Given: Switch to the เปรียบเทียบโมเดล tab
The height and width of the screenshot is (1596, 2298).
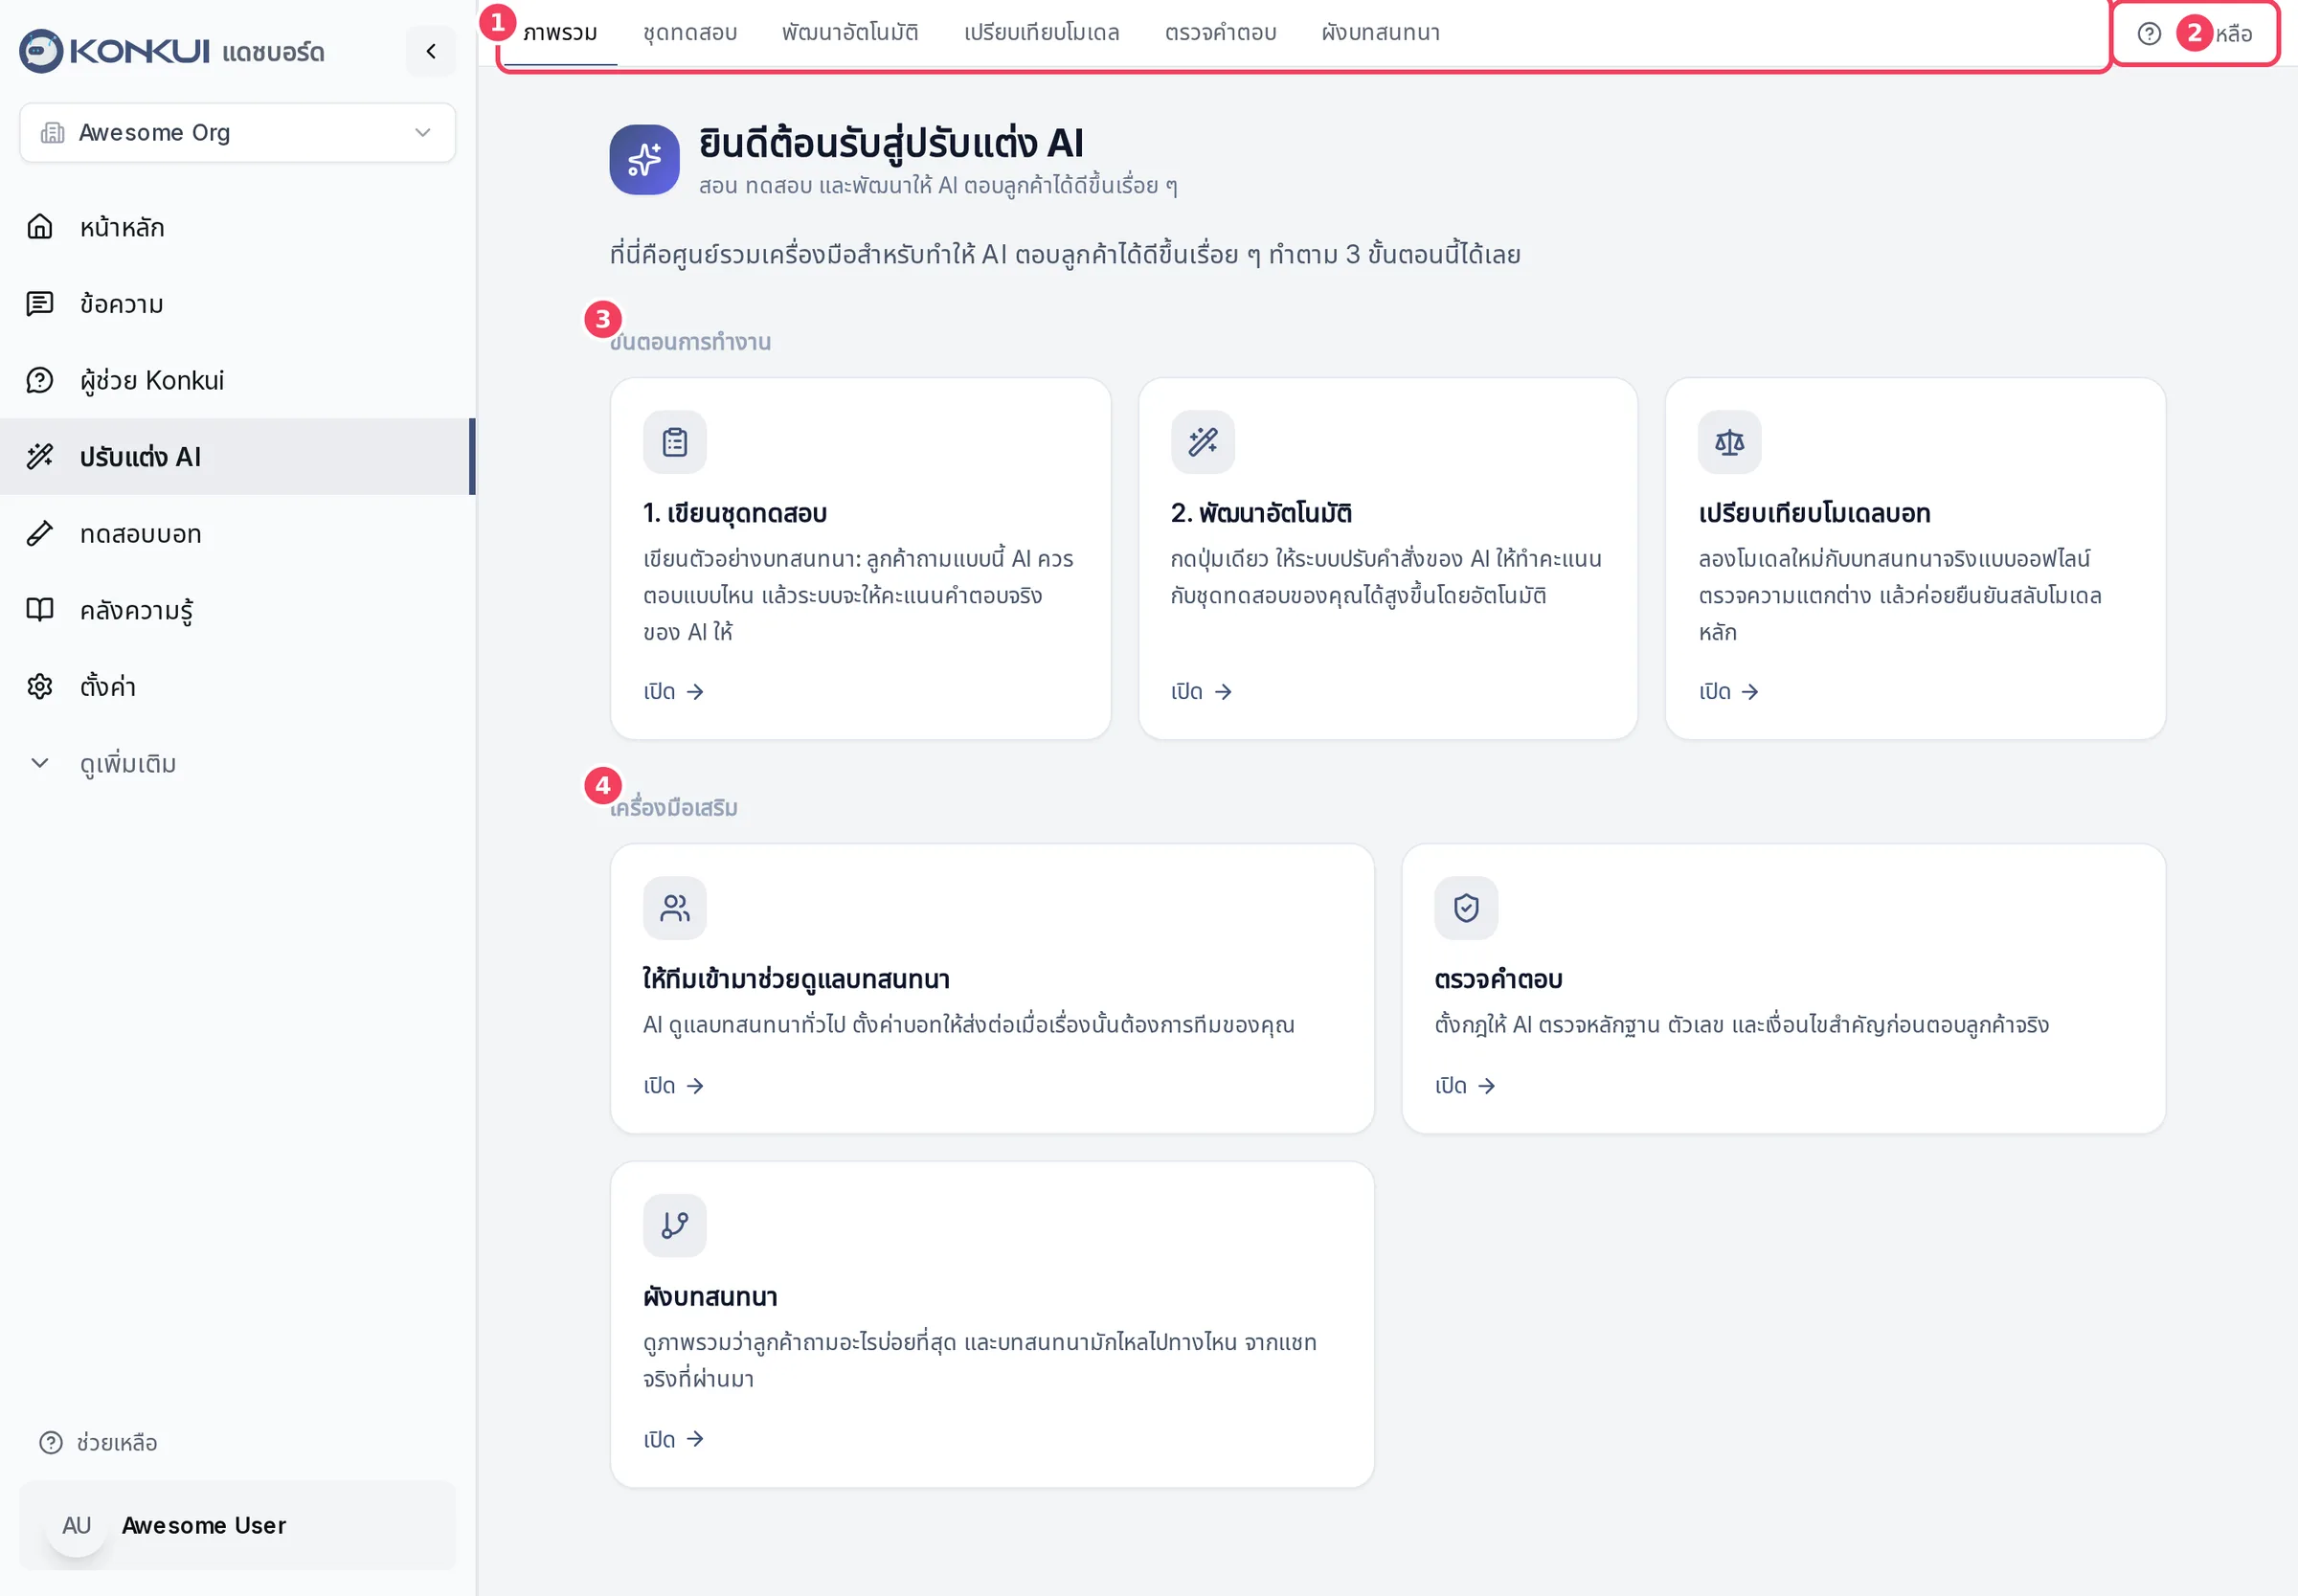Looking at the screenshot, I should click(x=1042, y=33).
